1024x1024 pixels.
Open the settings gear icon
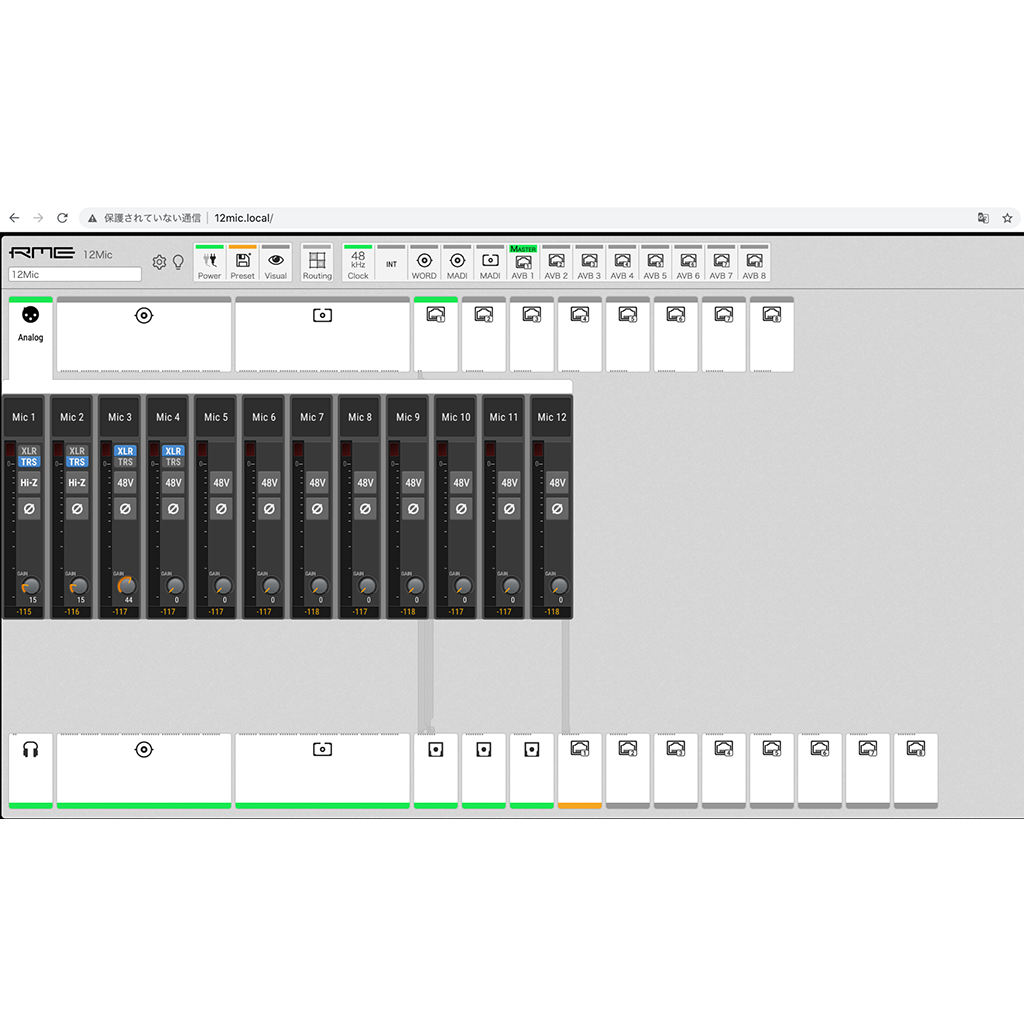click(159, 262)
